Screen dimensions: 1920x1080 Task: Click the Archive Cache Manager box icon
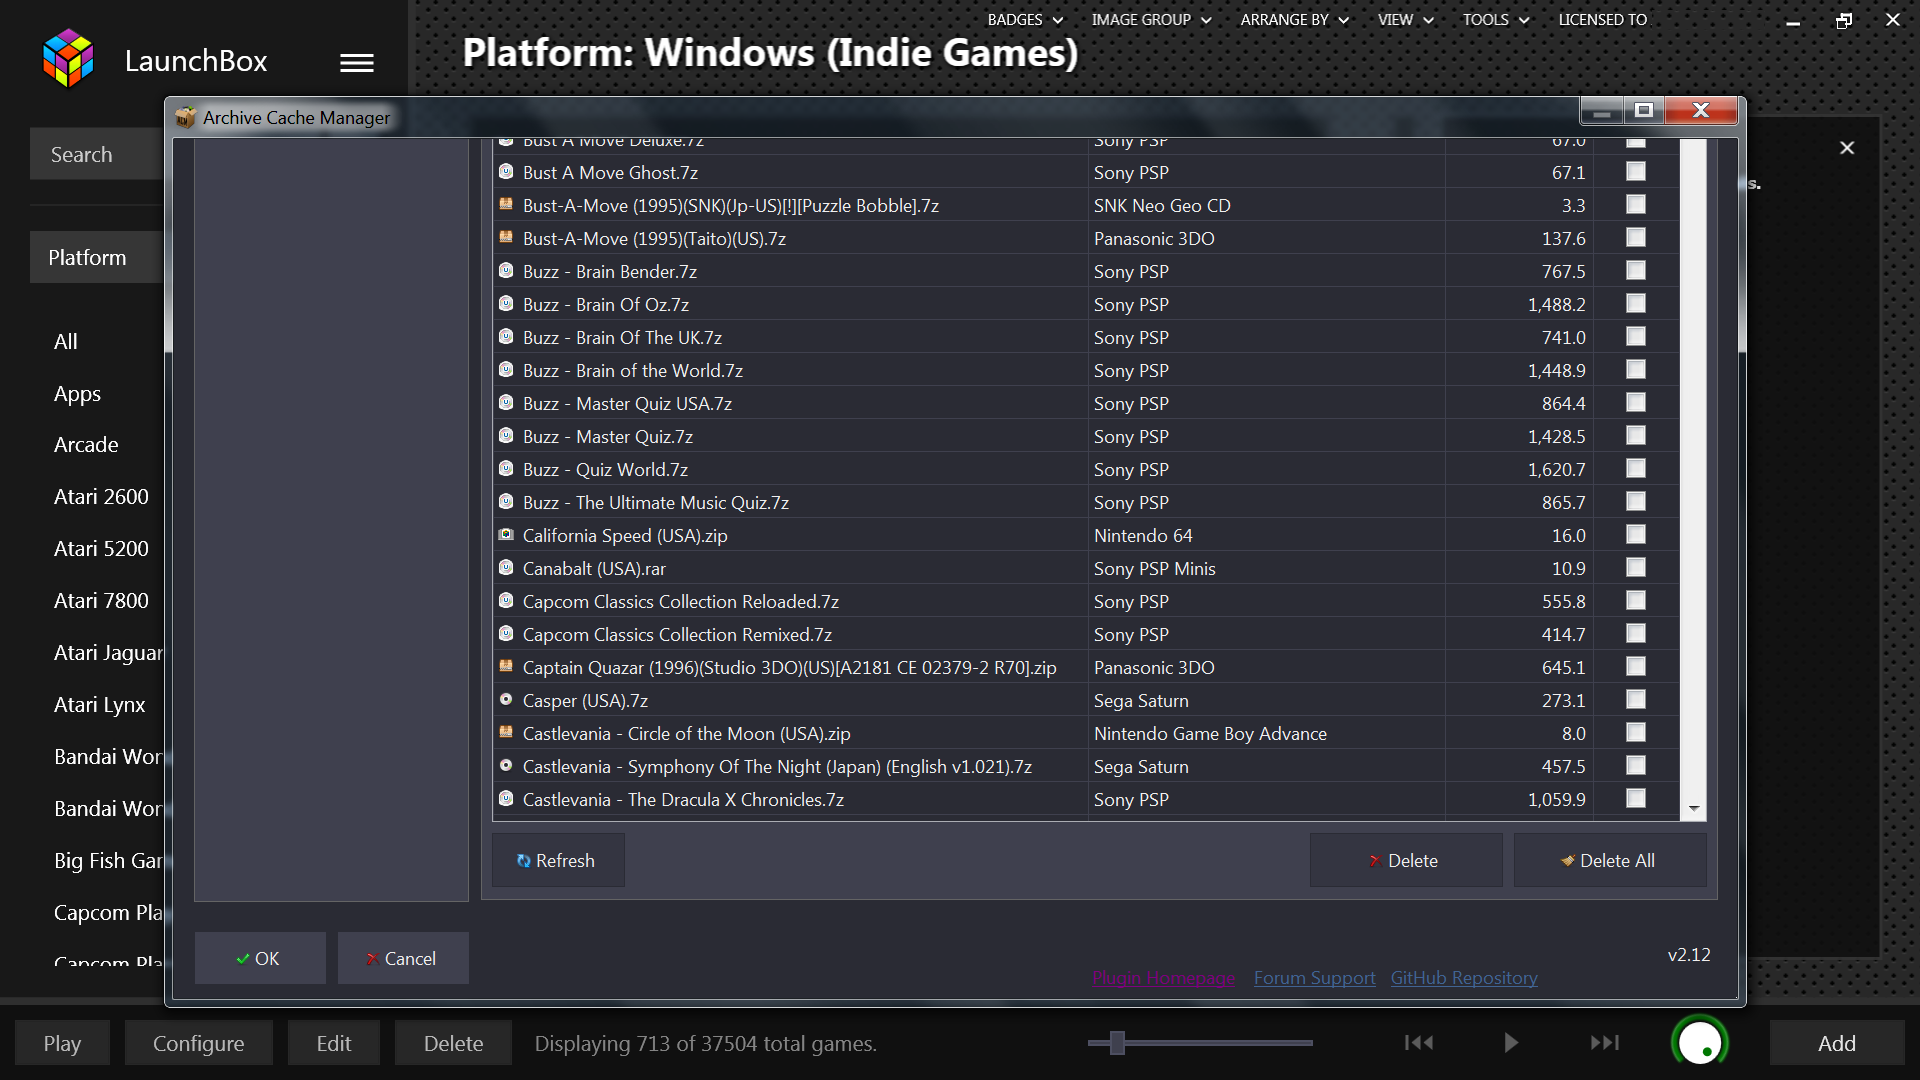[x=185, y=117]
